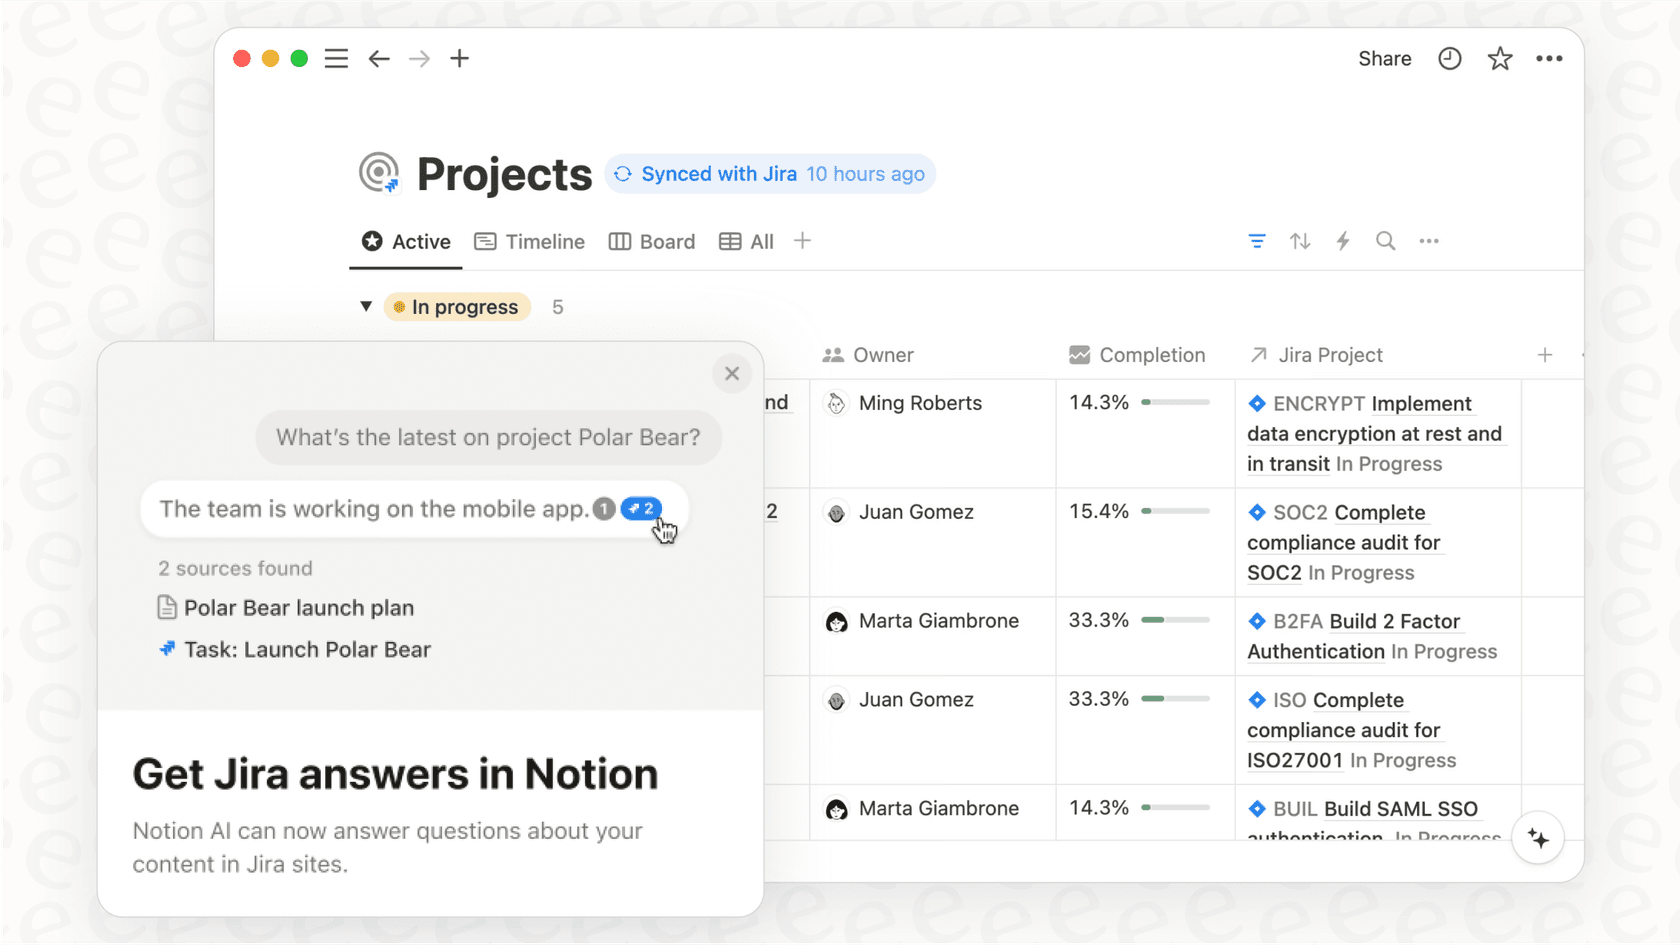This screenshot has height=945, width=1680.
Task: Open the page options ellipsis menu
Action: point(1548,58)
